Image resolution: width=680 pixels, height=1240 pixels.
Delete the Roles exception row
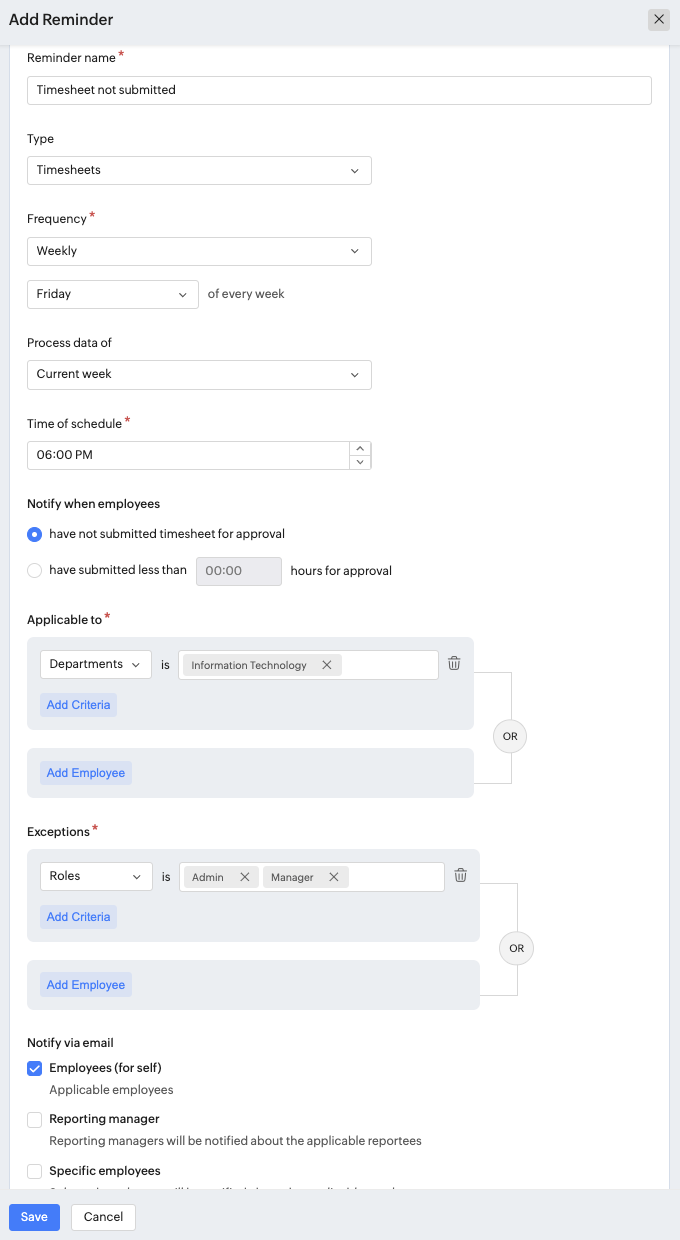pos(460,875)
